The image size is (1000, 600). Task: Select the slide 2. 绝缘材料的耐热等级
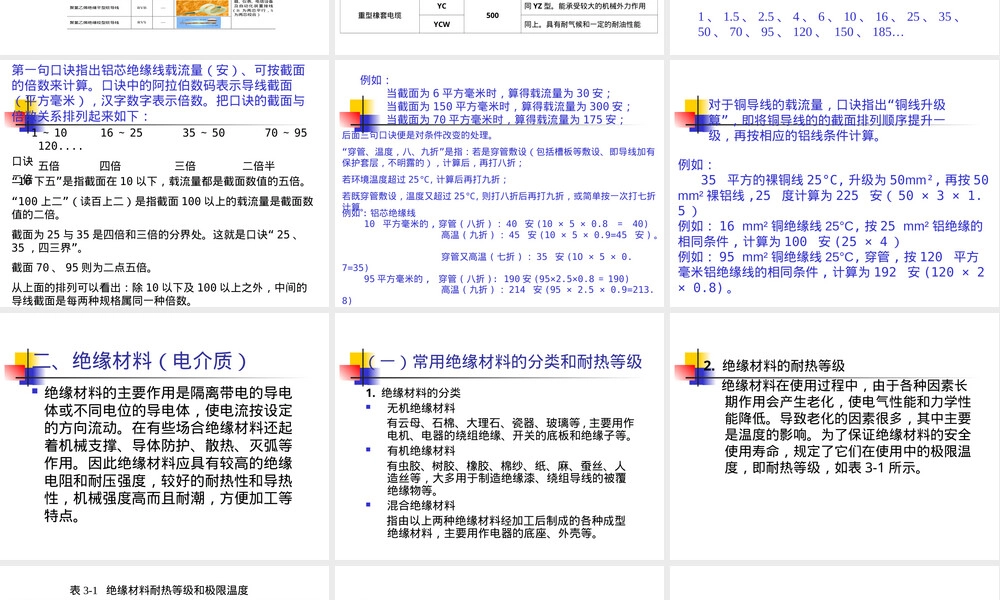(x=835, y=436)
